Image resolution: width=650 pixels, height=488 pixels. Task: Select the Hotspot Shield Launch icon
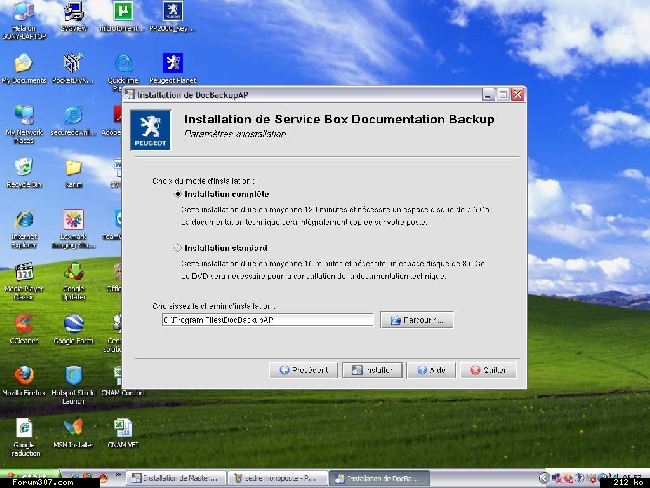73,386
